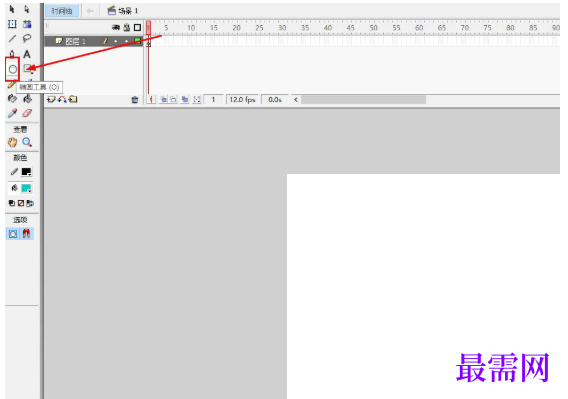Click the scene name 场景 1
Screen dimensions: 568x399
click(x=128, y=11)
